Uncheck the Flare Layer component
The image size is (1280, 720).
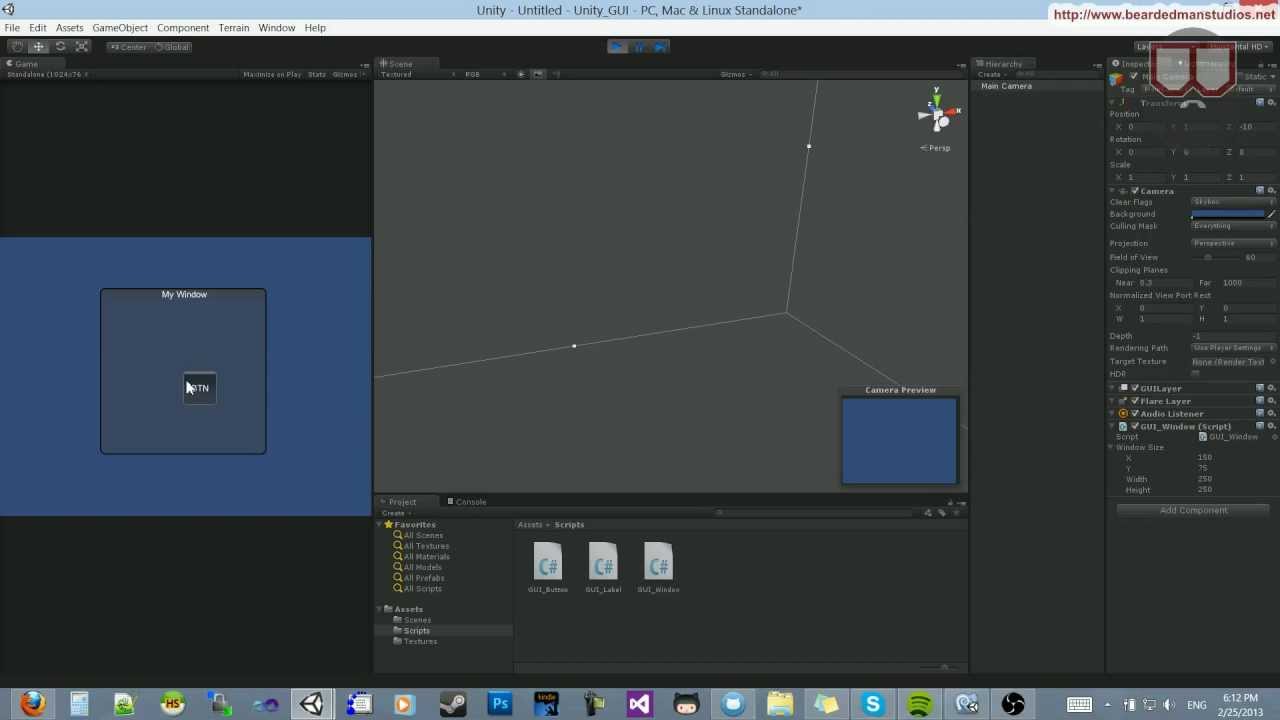1135,401
